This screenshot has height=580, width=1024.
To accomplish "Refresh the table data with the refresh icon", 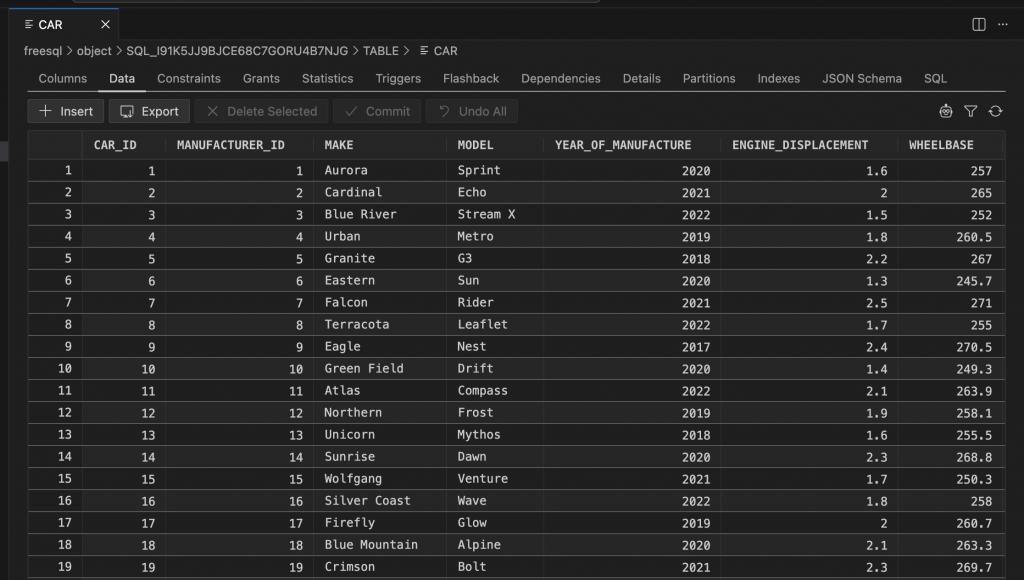I will point(995,111).
